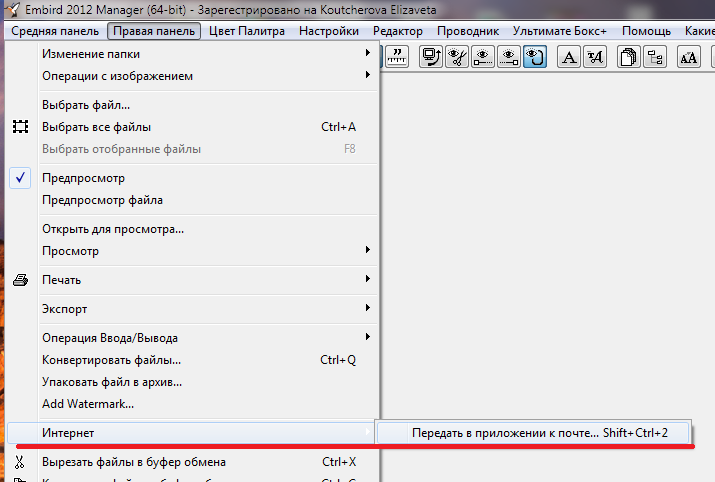
Task: Open the Проводник menu
Action: click(468, 31)
